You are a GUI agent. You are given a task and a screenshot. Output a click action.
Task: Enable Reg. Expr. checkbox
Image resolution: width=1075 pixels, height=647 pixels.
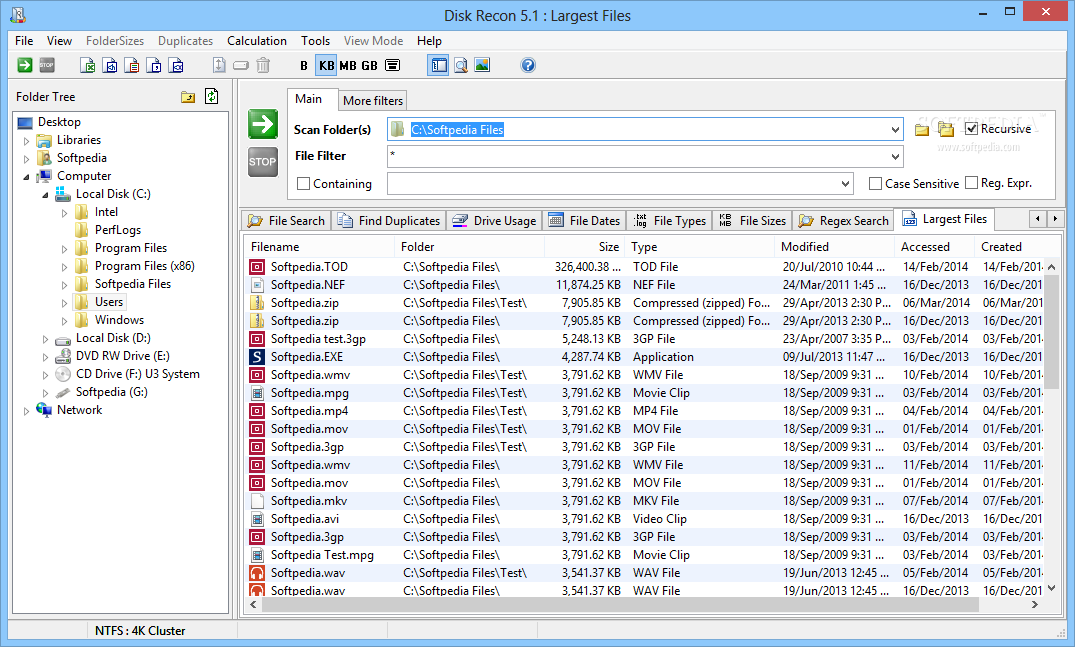click(x=971, y=182)
